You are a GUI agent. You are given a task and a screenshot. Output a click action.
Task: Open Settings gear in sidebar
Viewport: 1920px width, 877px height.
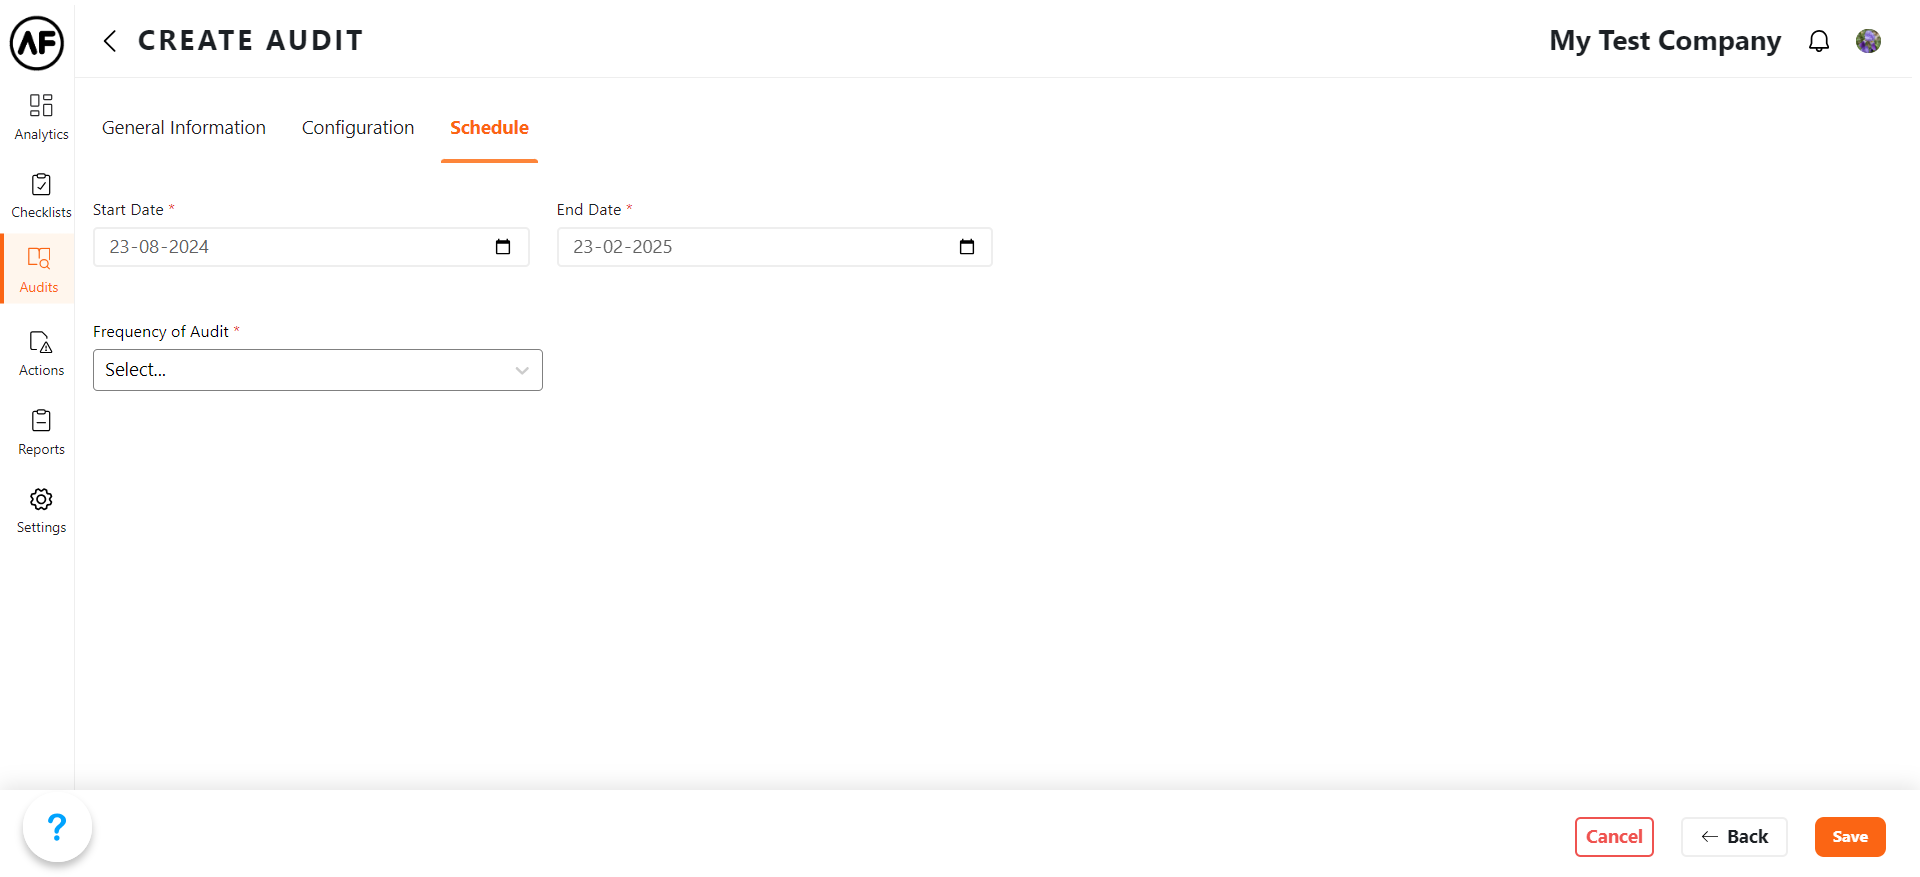[41, 511]
